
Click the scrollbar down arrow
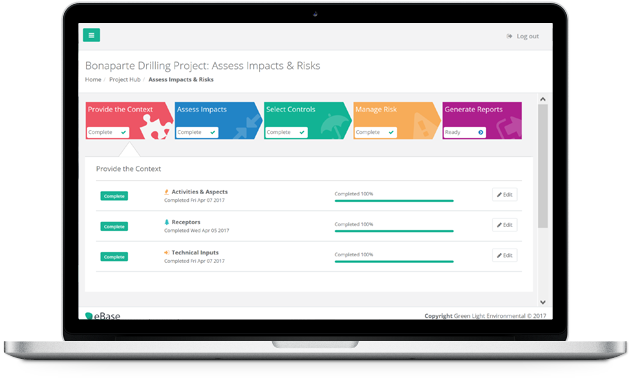[x=543, y=302]
